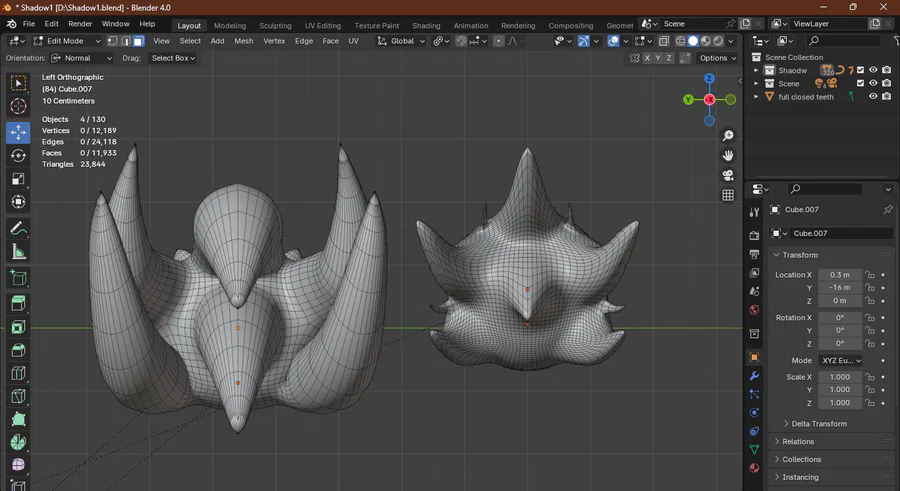The image size is (900, 491).
Task: Uncheck the Scene collection exclude checkbox
Action: (x=859, y=84)
